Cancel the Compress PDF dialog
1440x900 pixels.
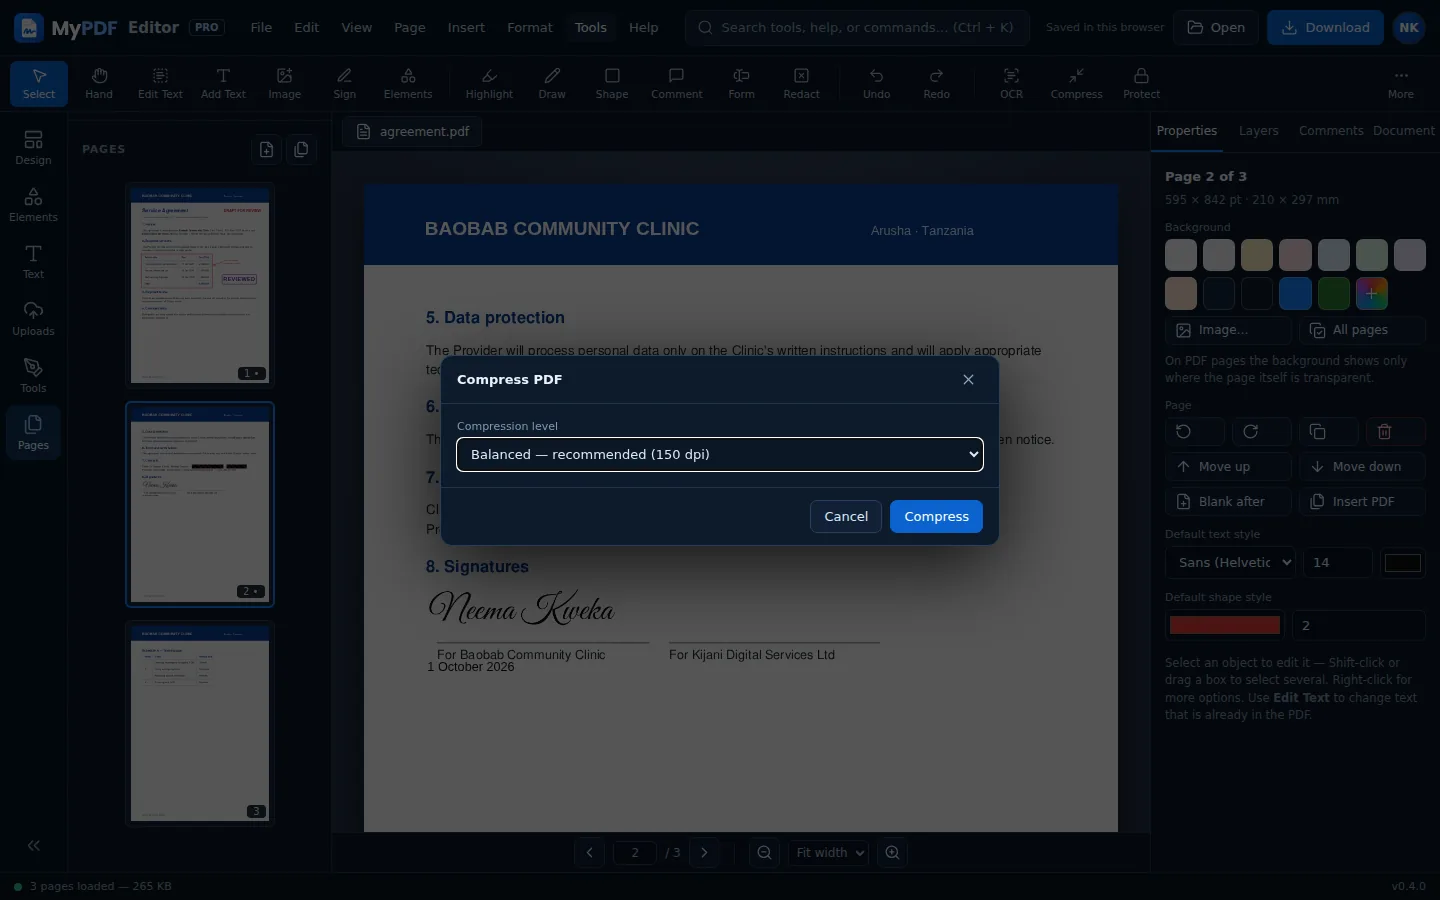point(846,517)
